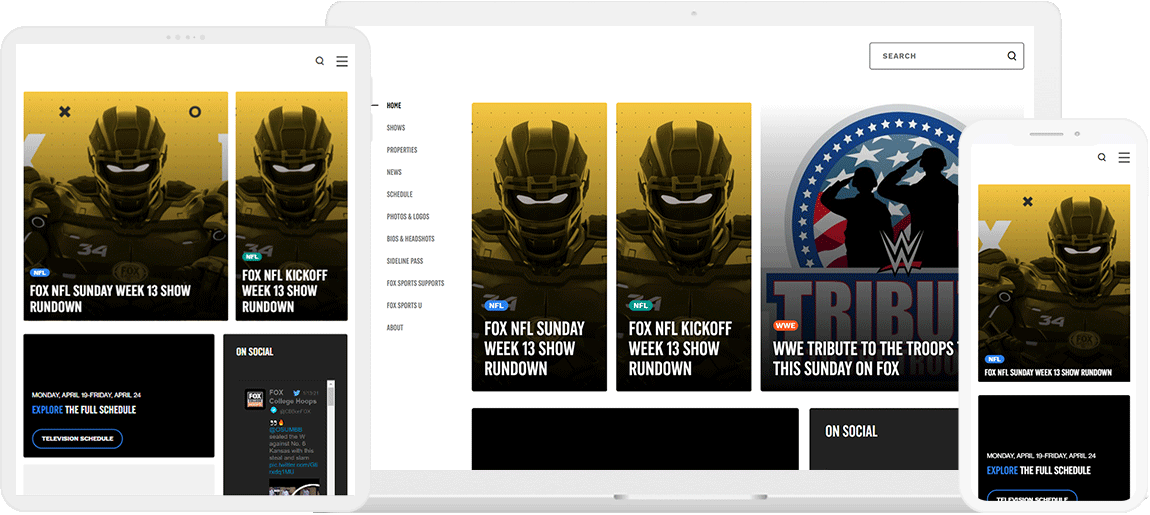Open FOX NFL KICKOFF card on tablet
Image resolution: width=1150 pixels, height=515 pixels.
291,206
